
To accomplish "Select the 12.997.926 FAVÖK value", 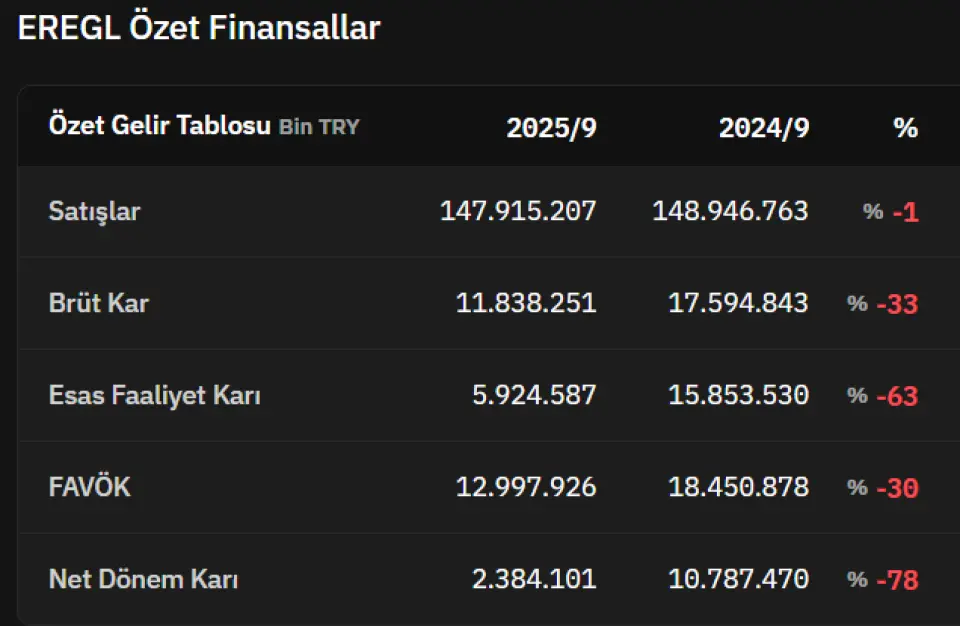I will click(x=526, y=487).
